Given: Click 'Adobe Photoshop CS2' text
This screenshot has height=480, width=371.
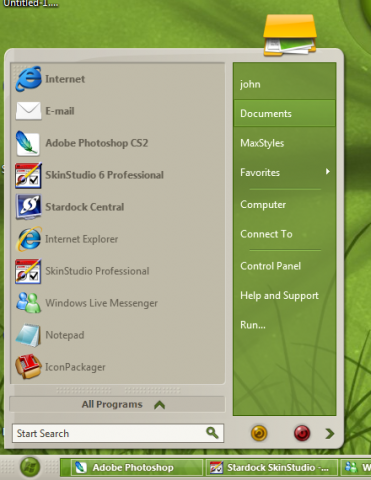Looking at the screenshot, I should pos(97,143).
